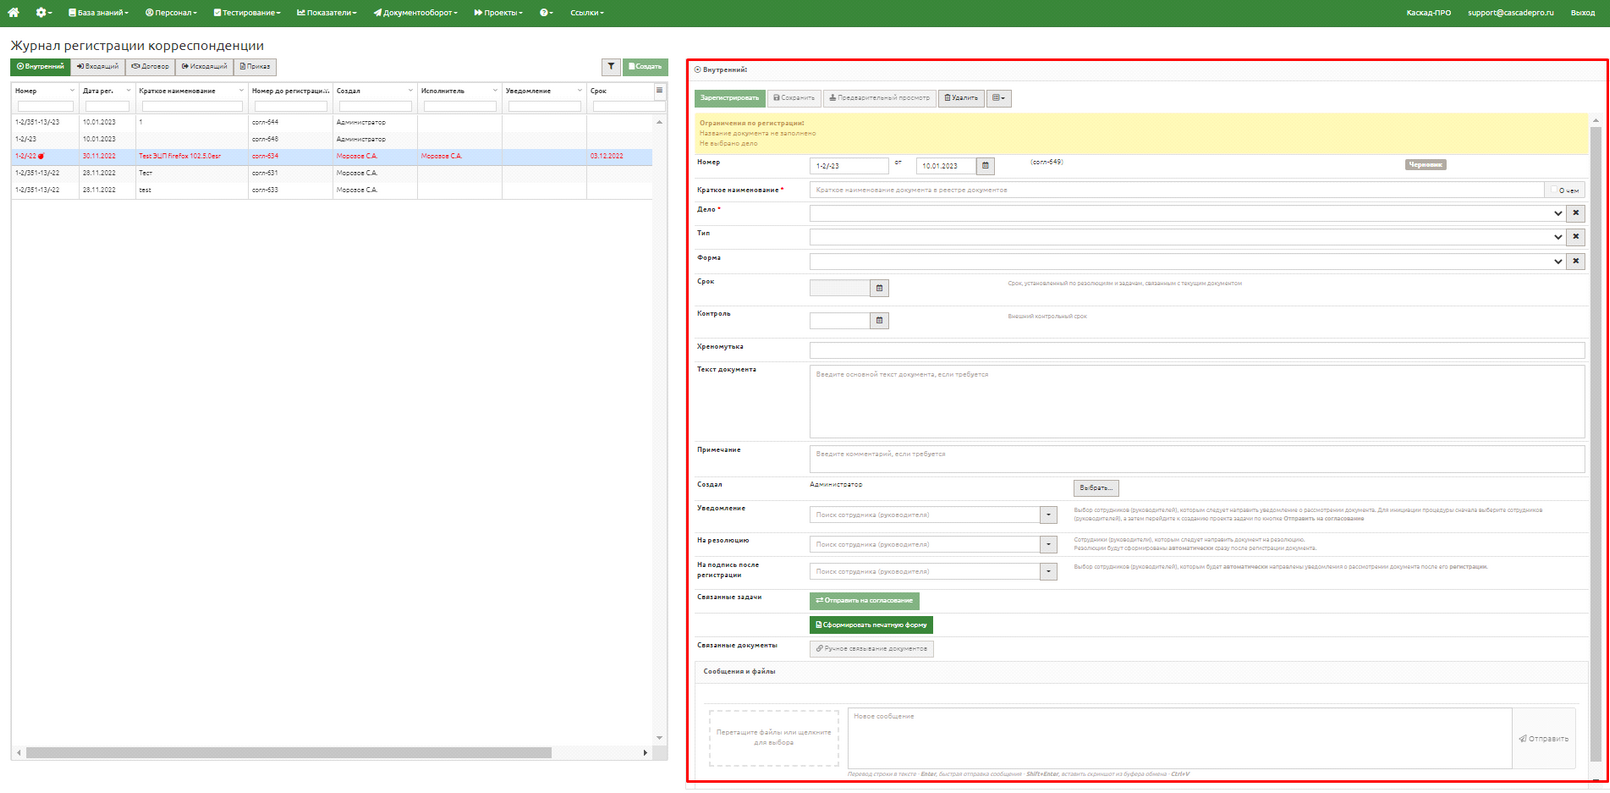The image size is (1610, 793).
Task: Send message with Отправить button
Action: (1544, 739)
